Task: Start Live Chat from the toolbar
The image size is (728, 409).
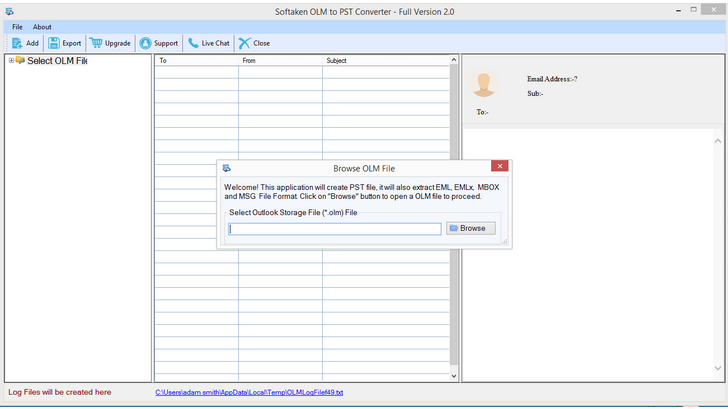Action: click(209, 43)
